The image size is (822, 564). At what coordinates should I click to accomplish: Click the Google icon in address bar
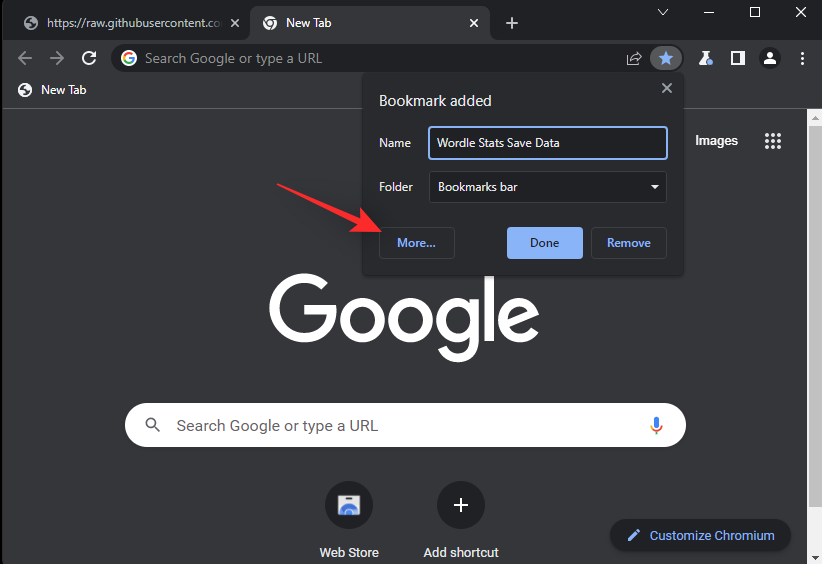[x=129, y=58]
